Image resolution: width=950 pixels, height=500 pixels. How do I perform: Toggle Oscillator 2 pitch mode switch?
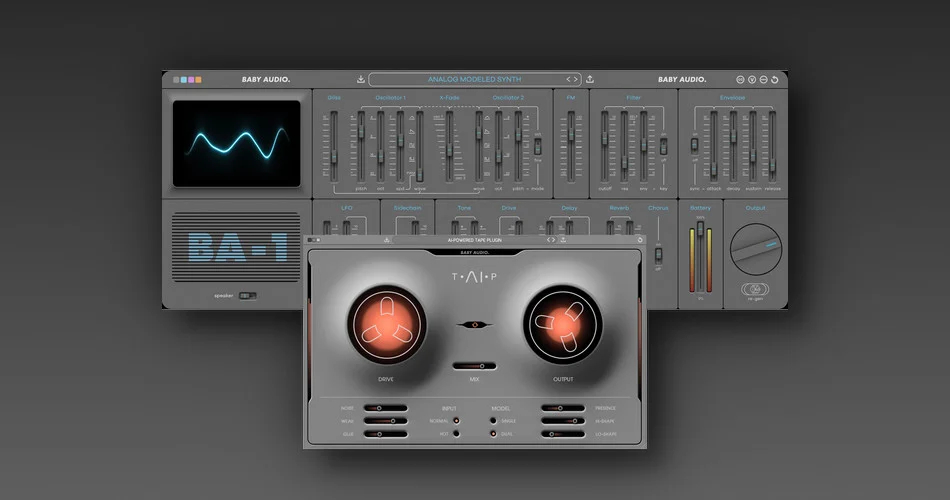pos(537,147)
